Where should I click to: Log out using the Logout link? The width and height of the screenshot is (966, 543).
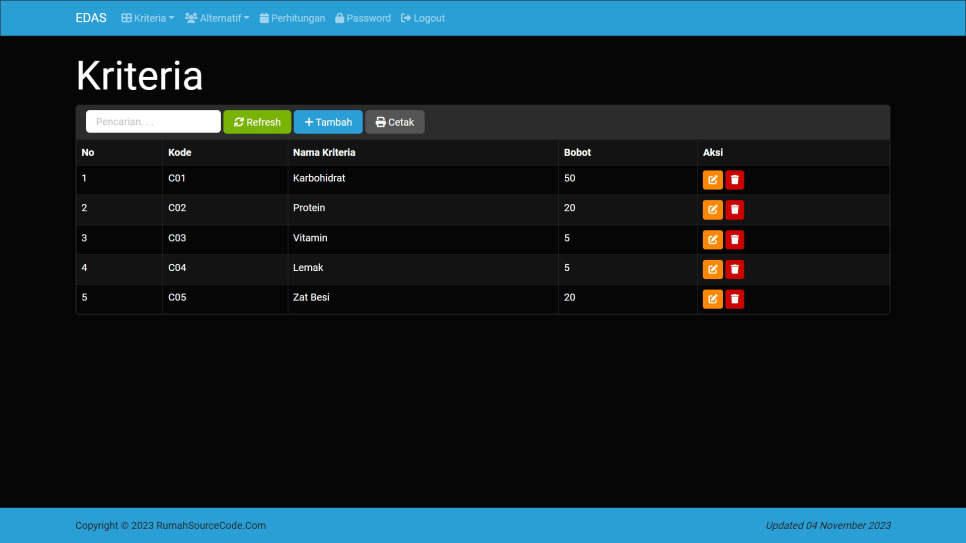point(423,18)
